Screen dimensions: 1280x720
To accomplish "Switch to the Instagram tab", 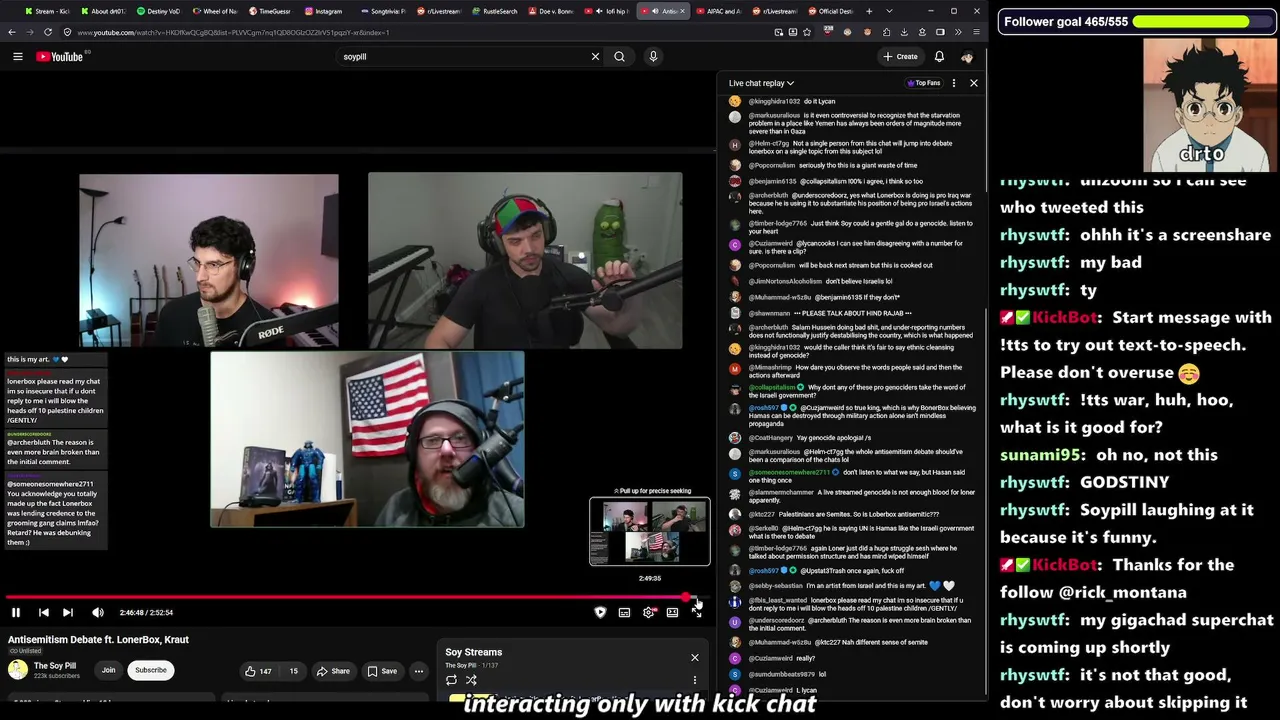I will (326, 11).
